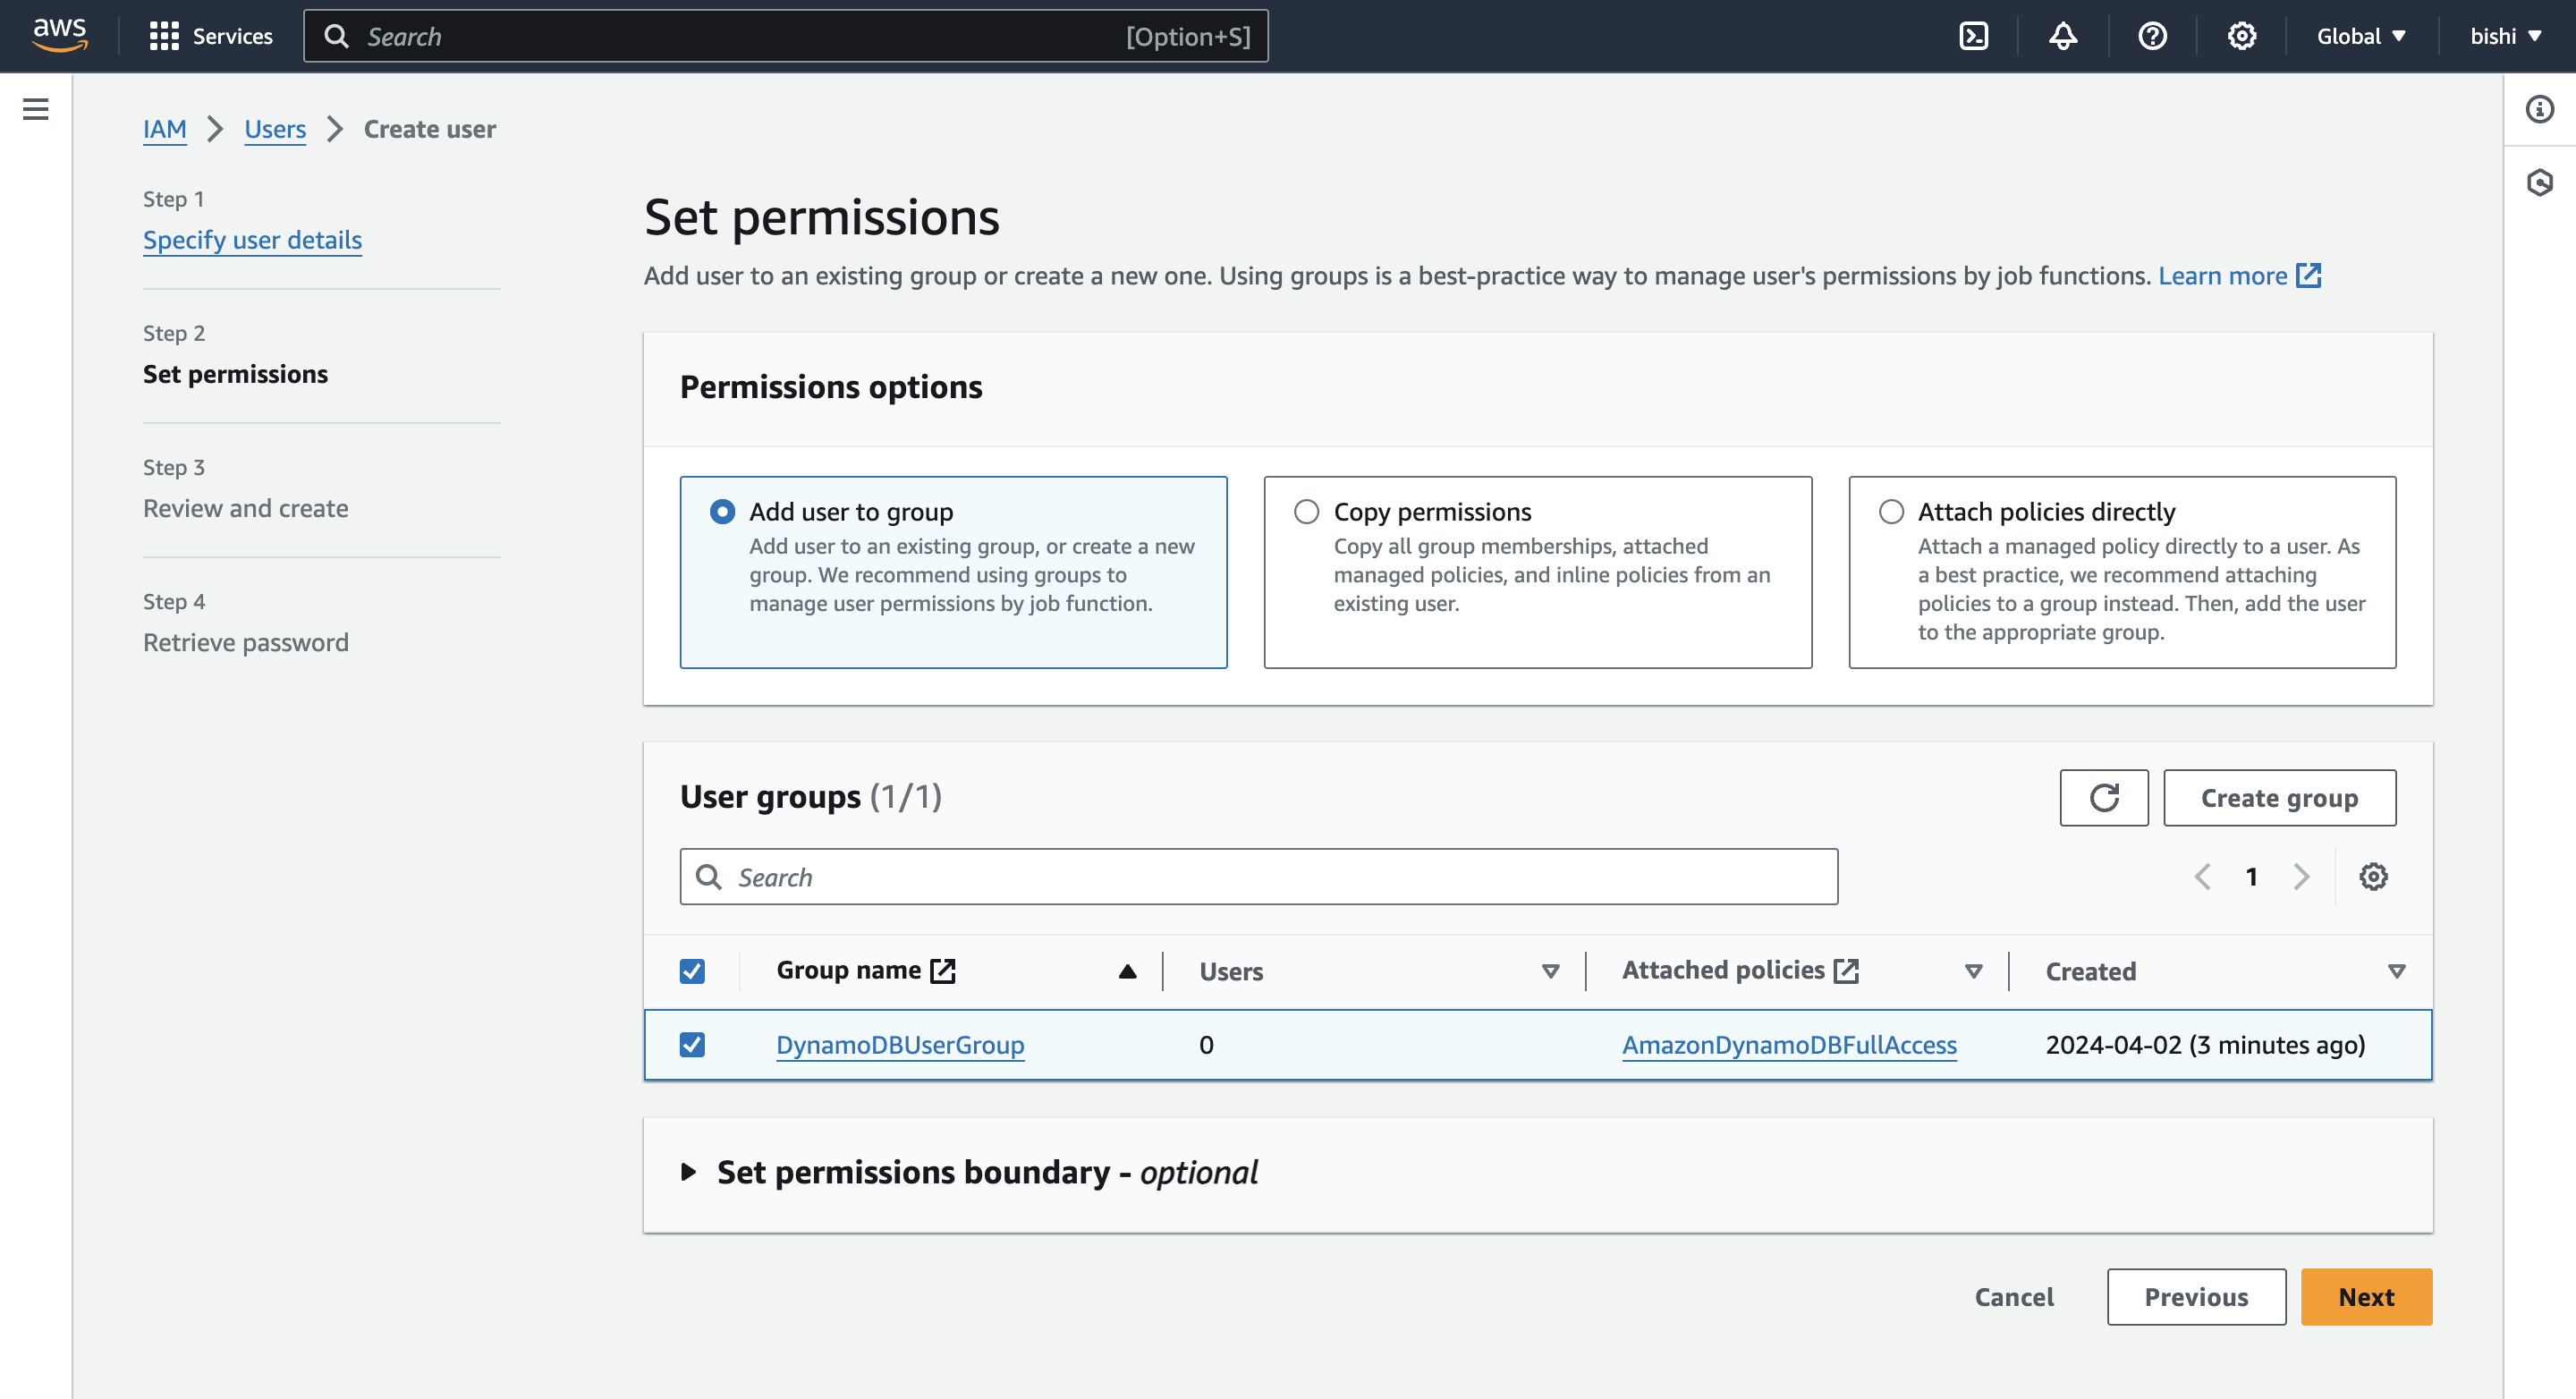Screen dimensions: 2576x1399
Task: Toggle the select-all groups header checkbox
Action: pos(692,971)
